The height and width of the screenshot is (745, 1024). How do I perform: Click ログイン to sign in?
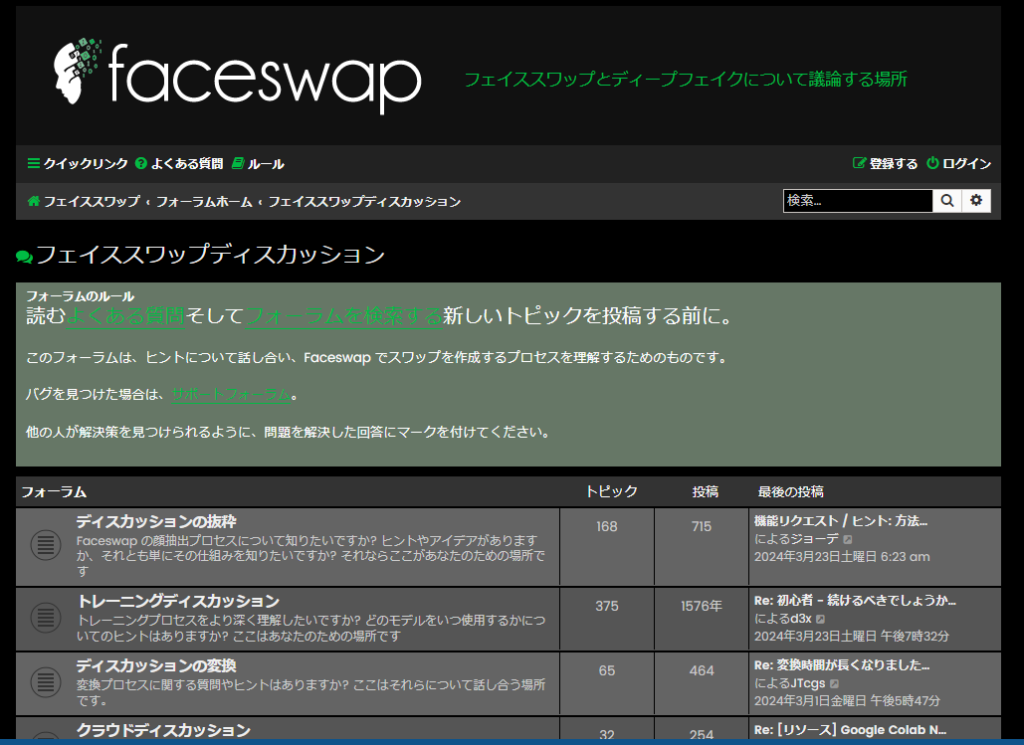[x=959, y=164]
